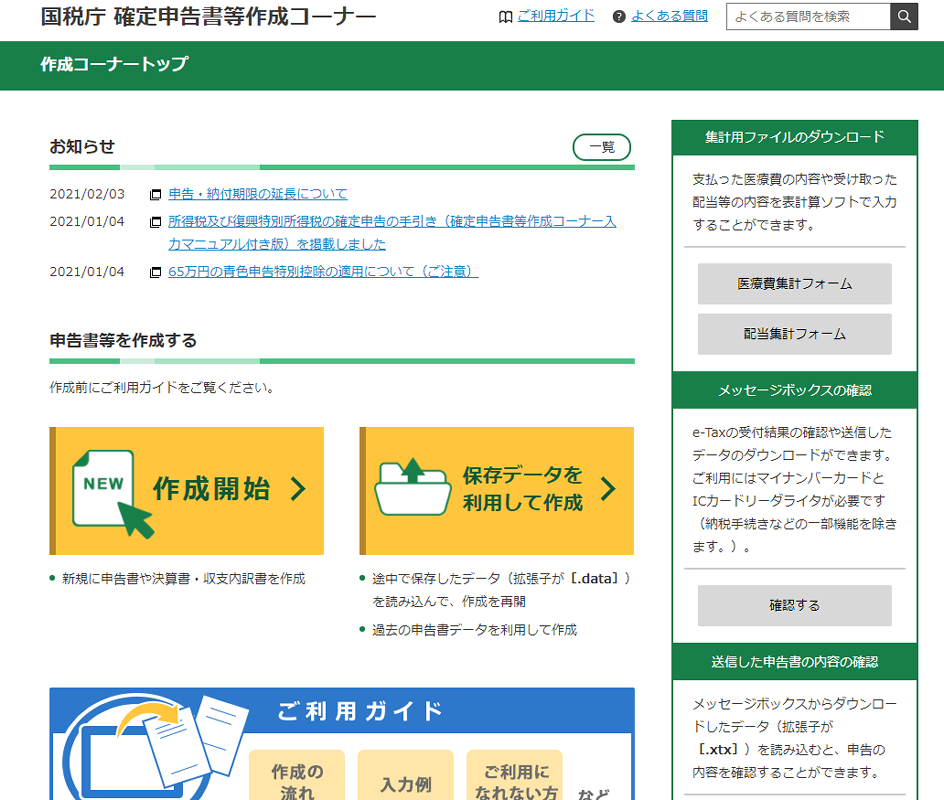Click the external link icon beside 65万円の青色申告 notice
Image resolution: width=944 pixels, height=800 pixels.
(x=156, y=272)
